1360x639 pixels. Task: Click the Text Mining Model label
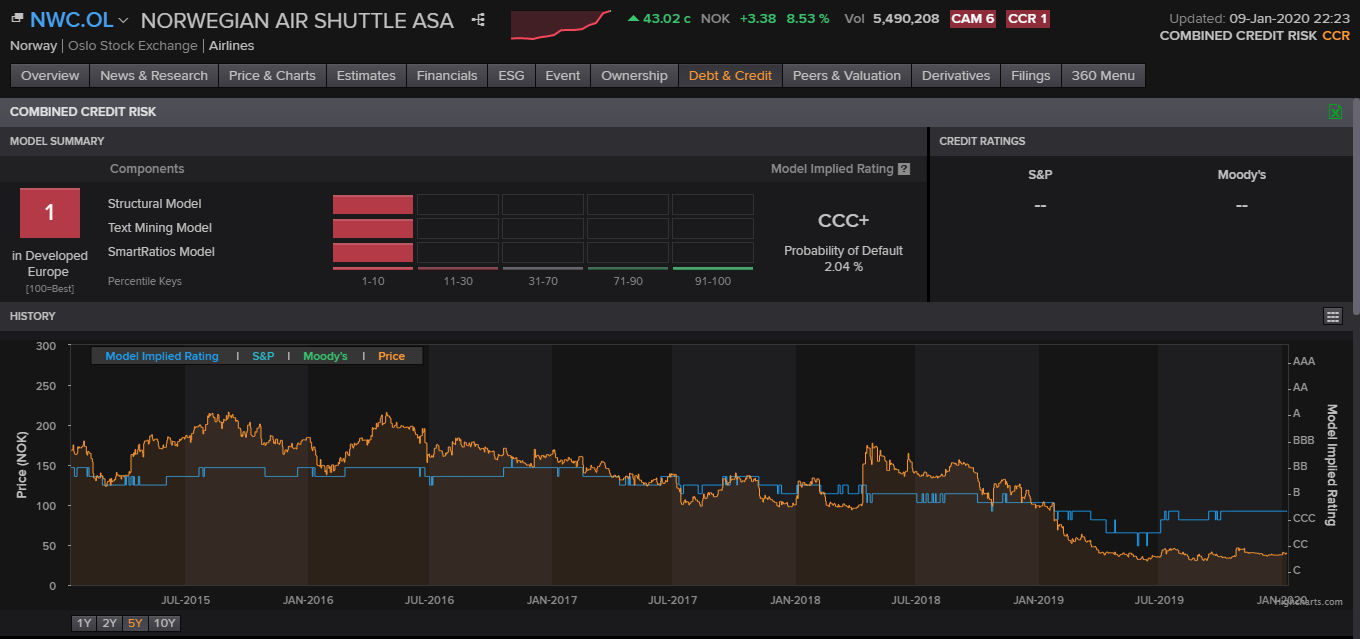pyautogui.click(x=160, y=228)
